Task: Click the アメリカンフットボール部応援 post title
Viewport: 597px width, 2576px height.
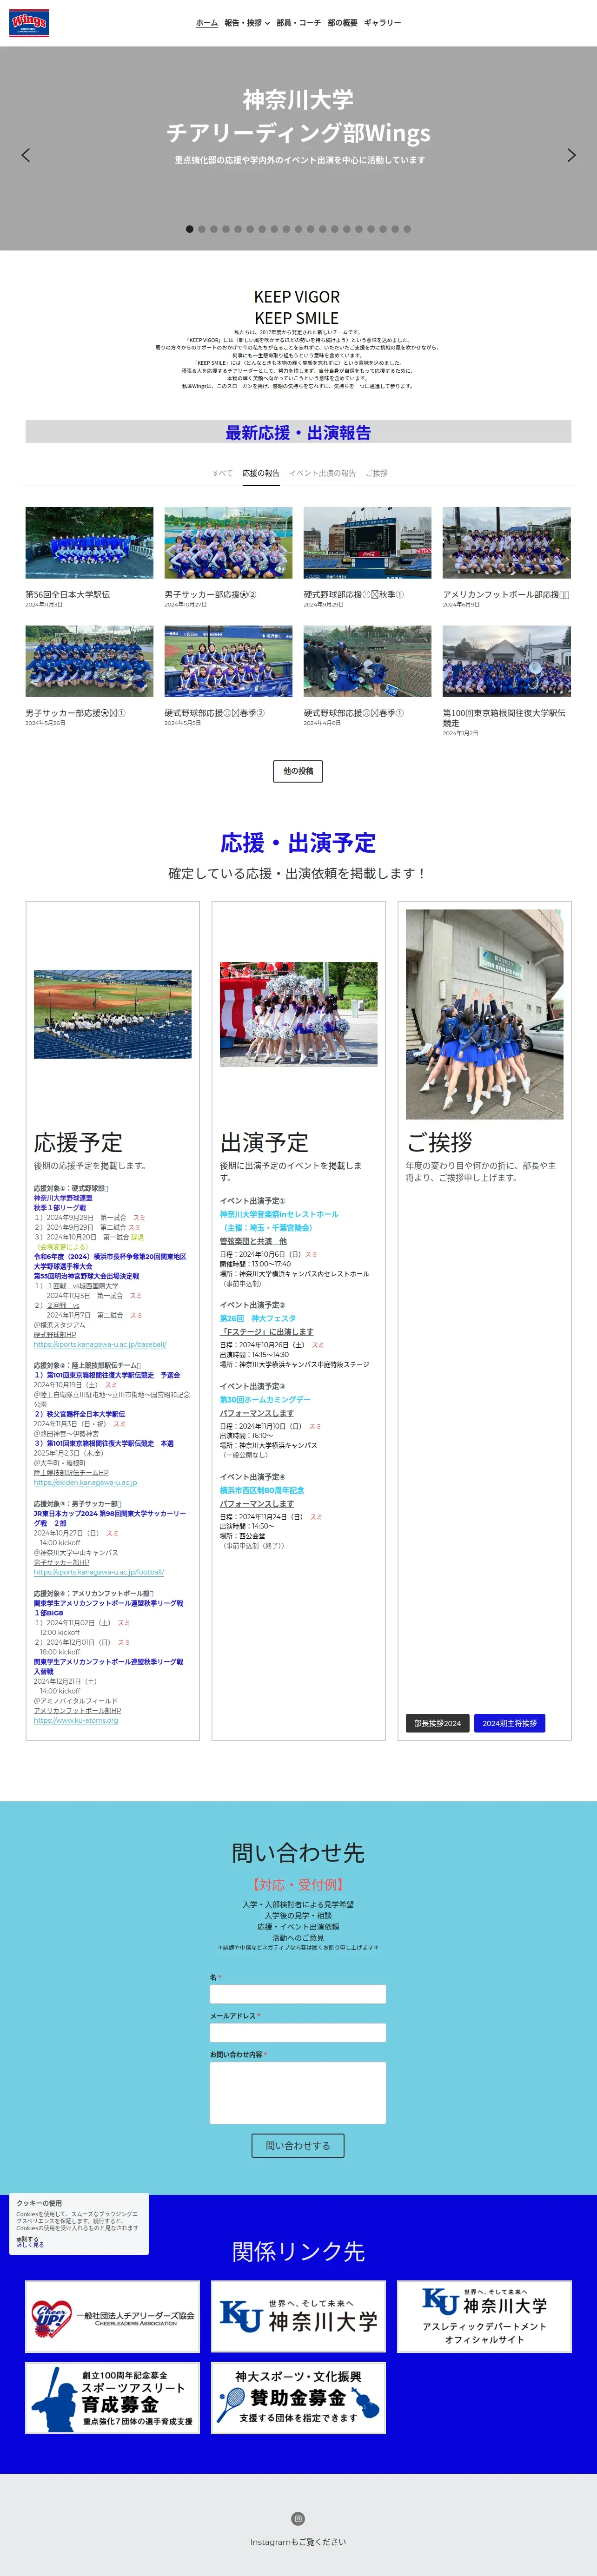Action: [x=506, y=594]
